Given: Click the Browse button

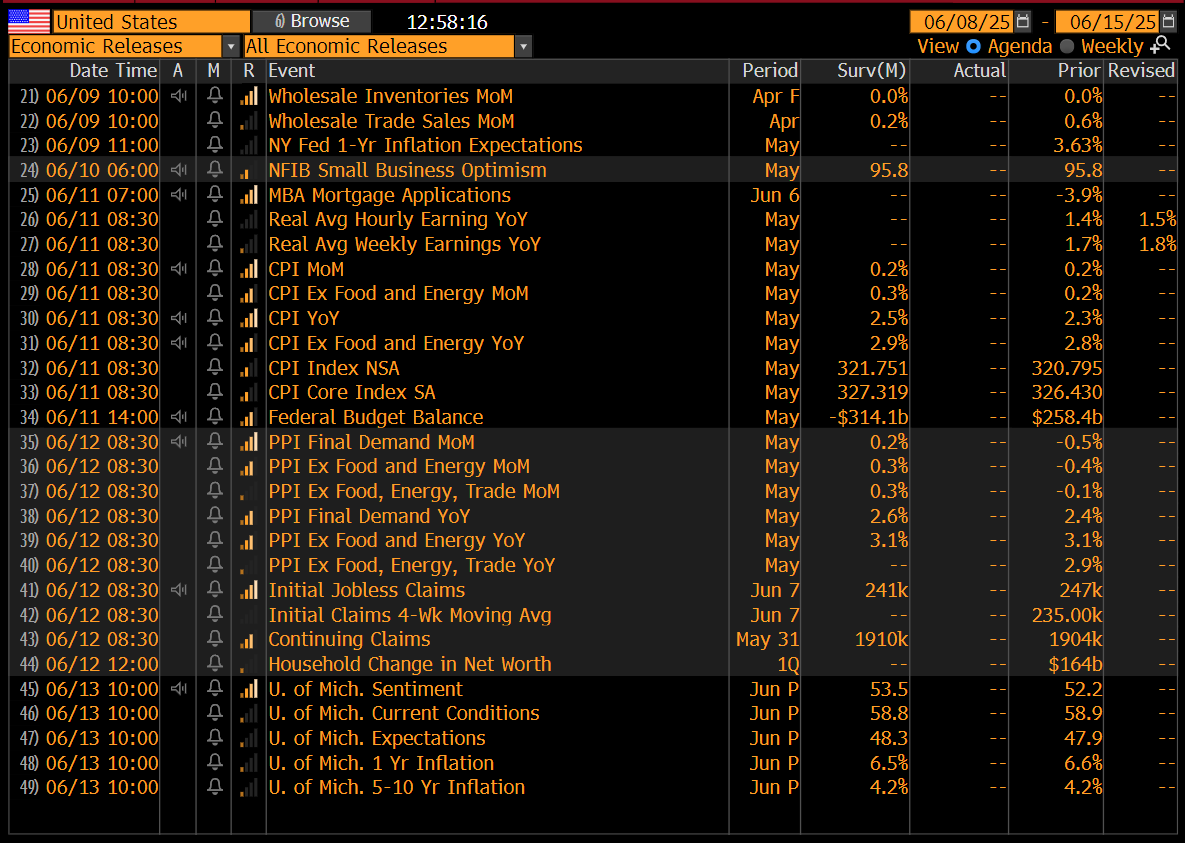Looking at the screenshot, I should click(311, 21).
